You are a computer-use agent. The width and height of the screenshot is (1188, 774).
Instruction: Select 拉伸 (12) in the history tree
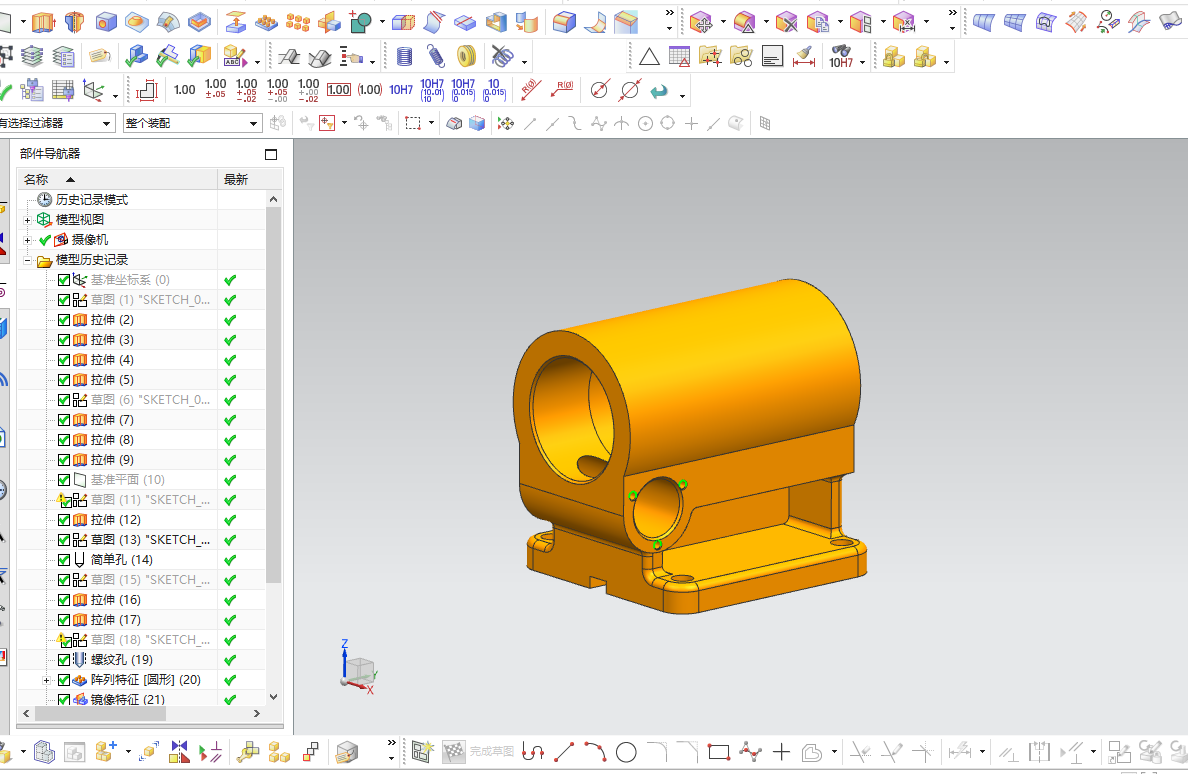click(115, 520)
